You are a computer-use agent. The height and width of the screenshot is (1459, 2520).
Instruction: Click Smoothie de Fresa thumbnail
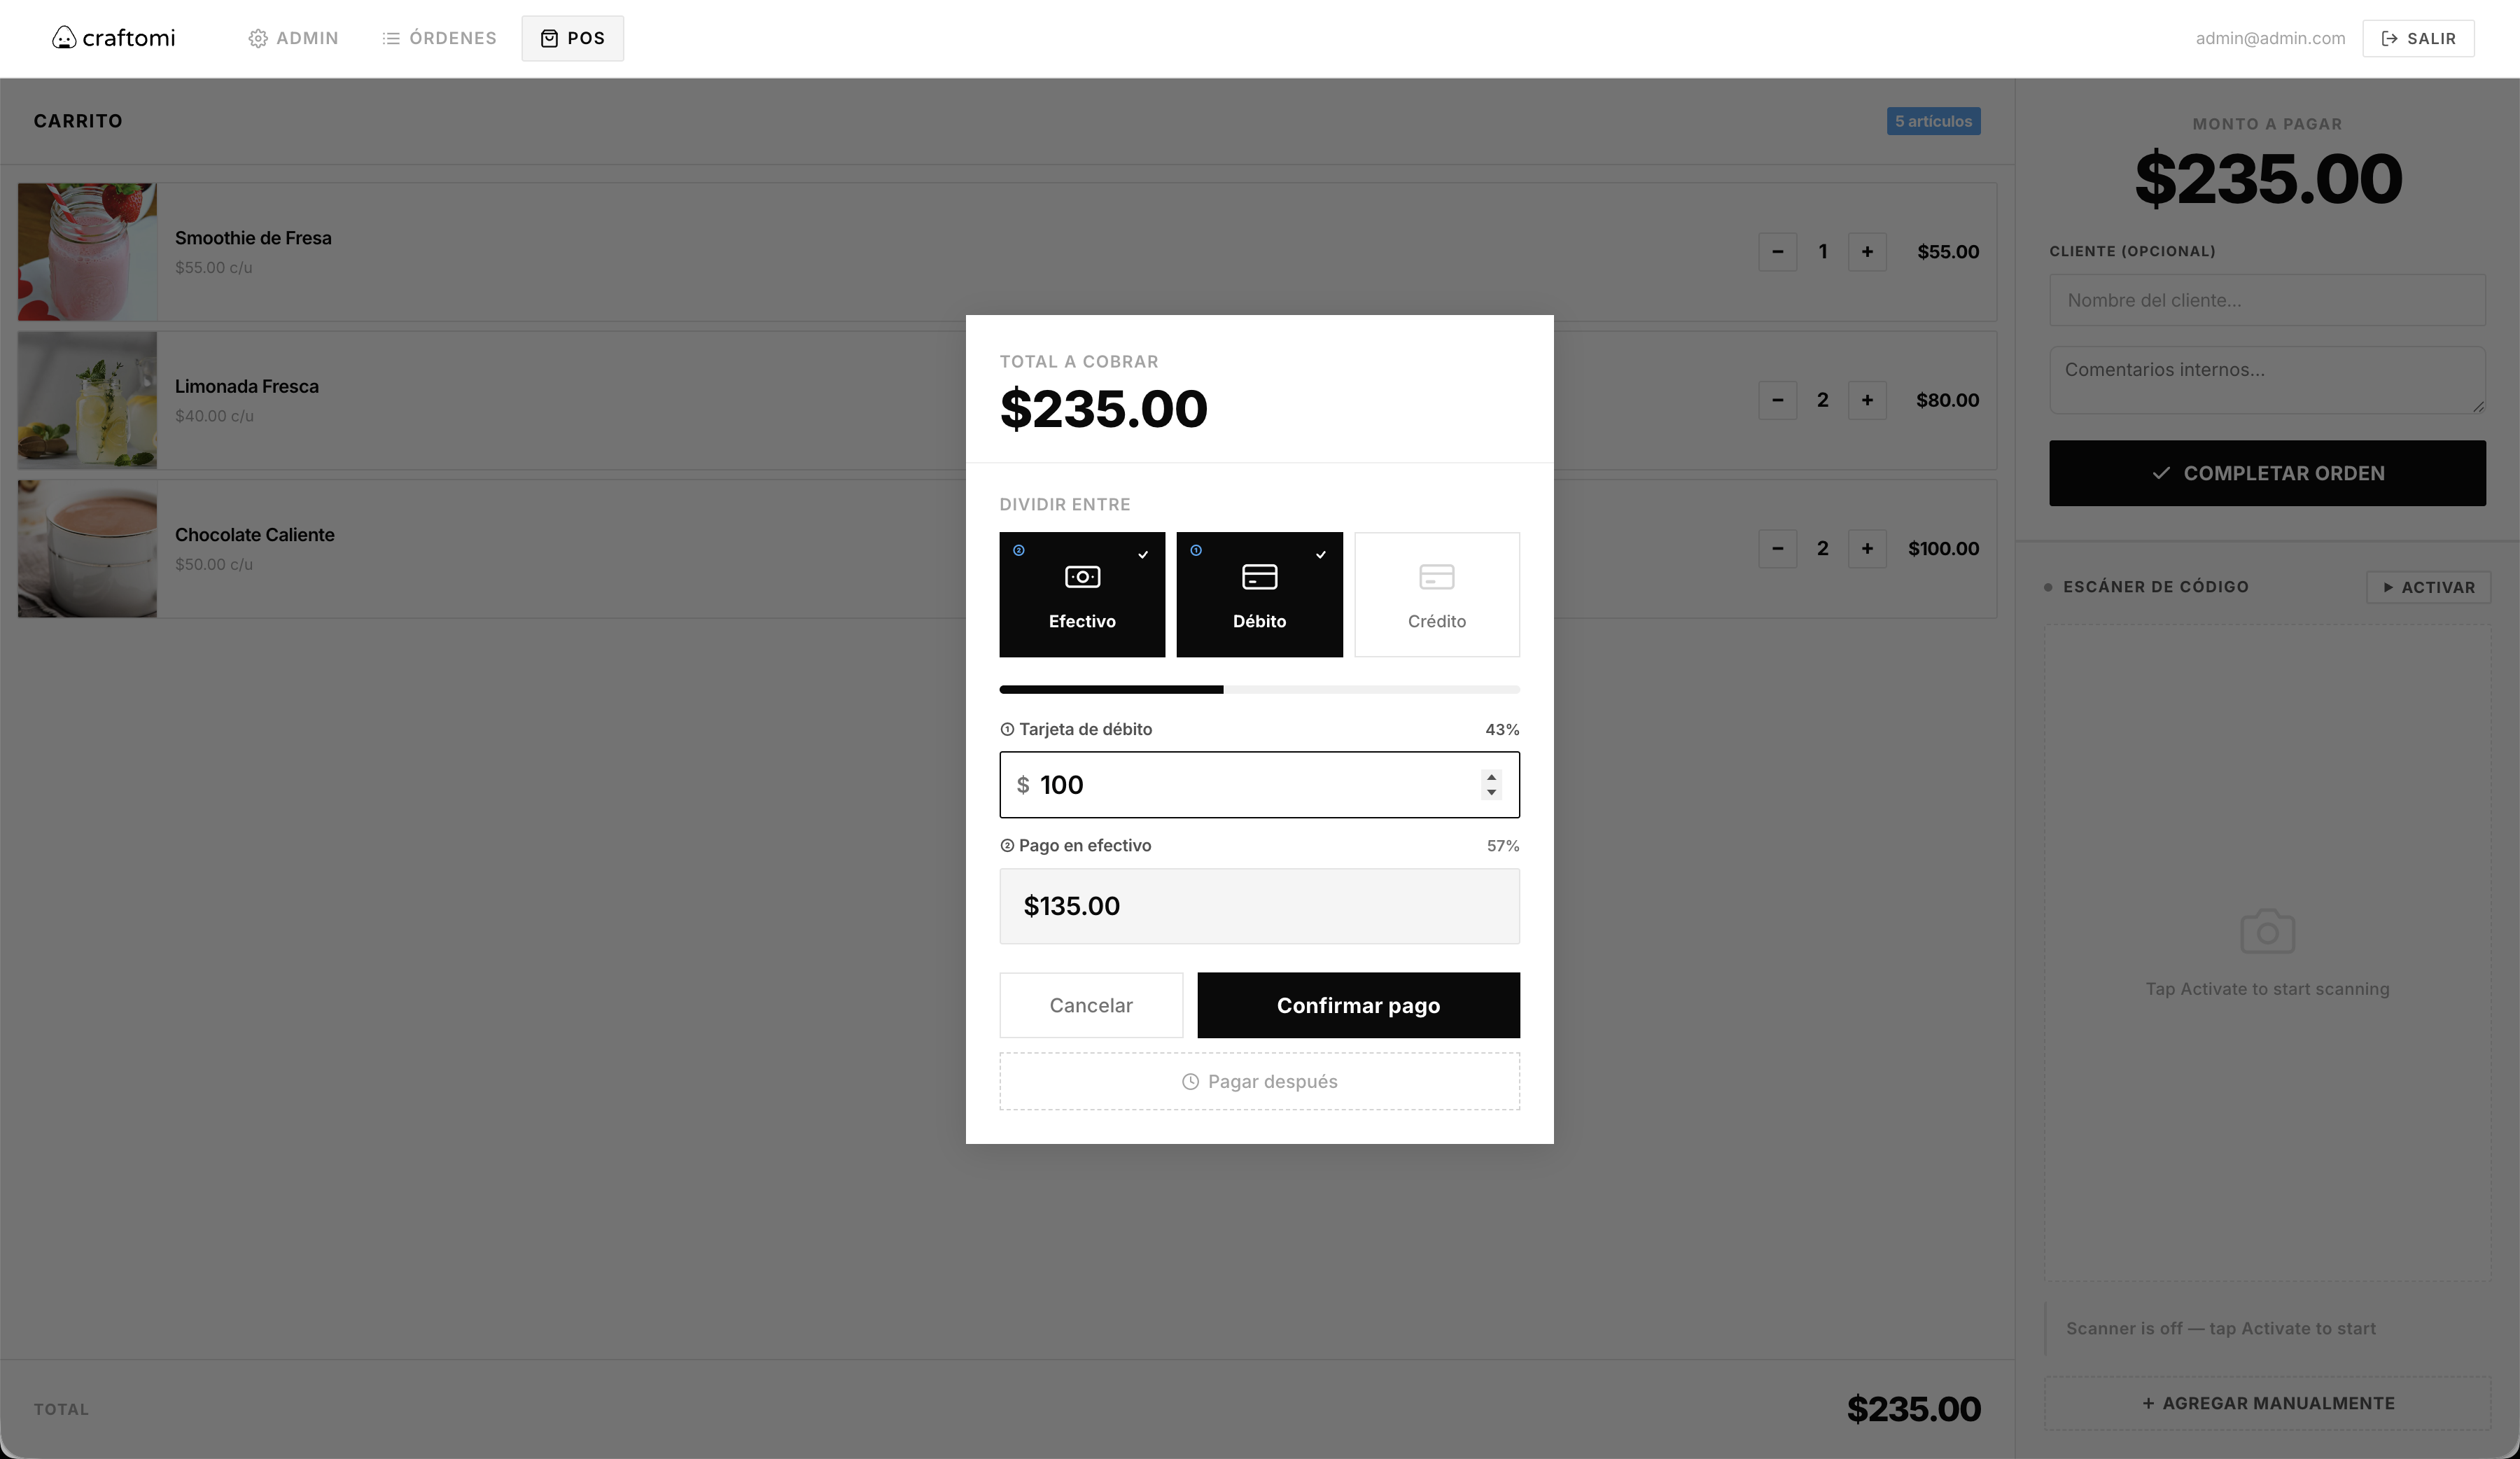pyautogui.click(x=87, y=252)
